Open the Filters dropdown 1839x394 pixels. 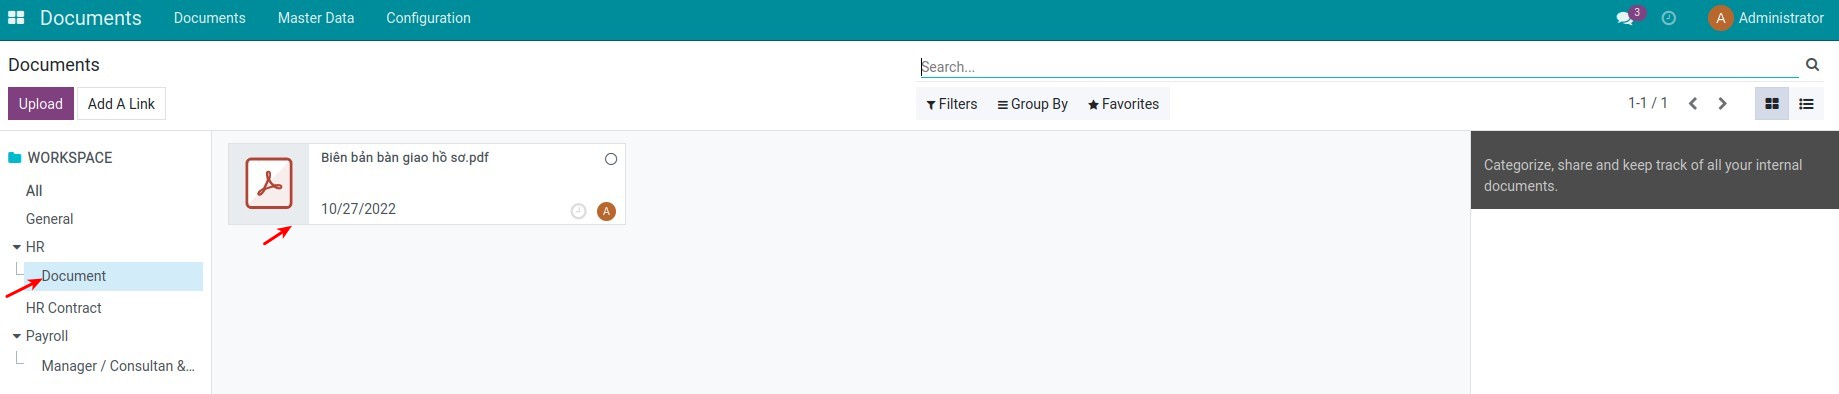click(951, 104)
